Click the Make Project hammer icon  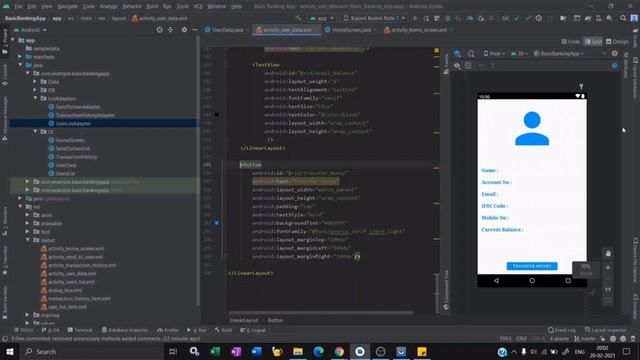click(299, 18)
